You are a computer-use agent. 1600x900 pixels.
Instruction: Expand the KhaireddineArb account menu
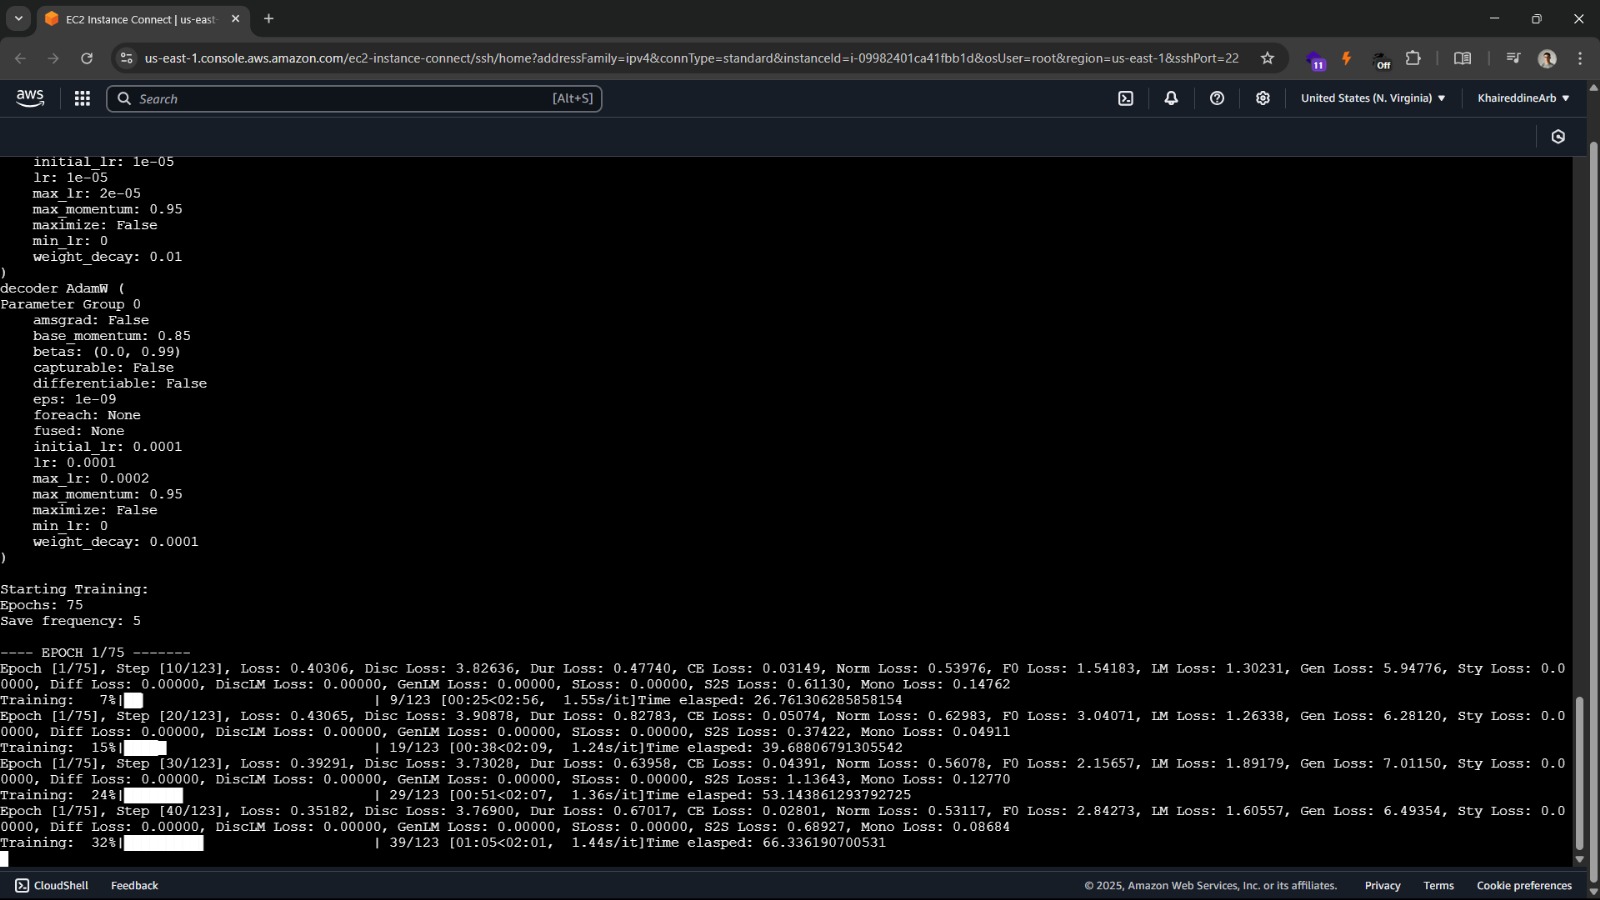click(x=1523, y=98)
